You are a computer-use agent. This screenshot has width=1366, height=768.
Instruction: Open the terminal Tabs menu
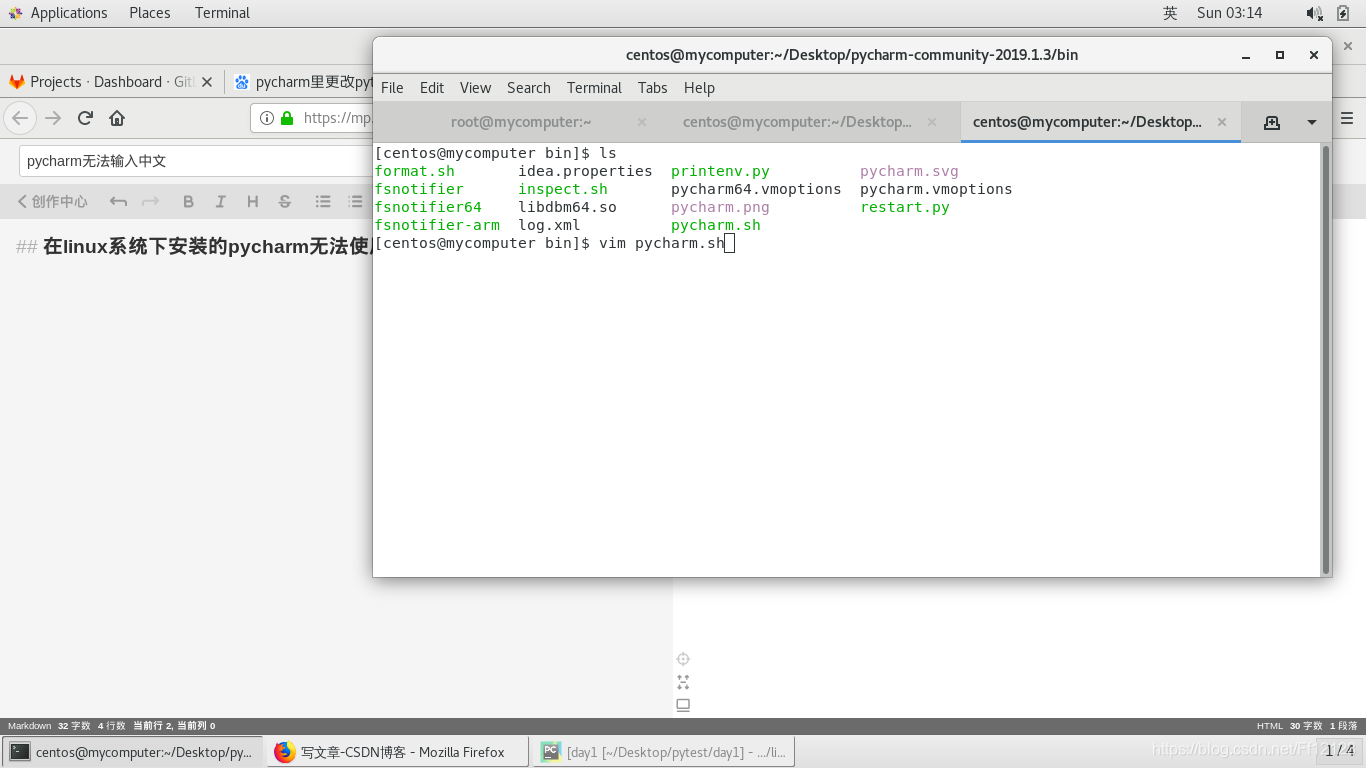click(652, 88)
